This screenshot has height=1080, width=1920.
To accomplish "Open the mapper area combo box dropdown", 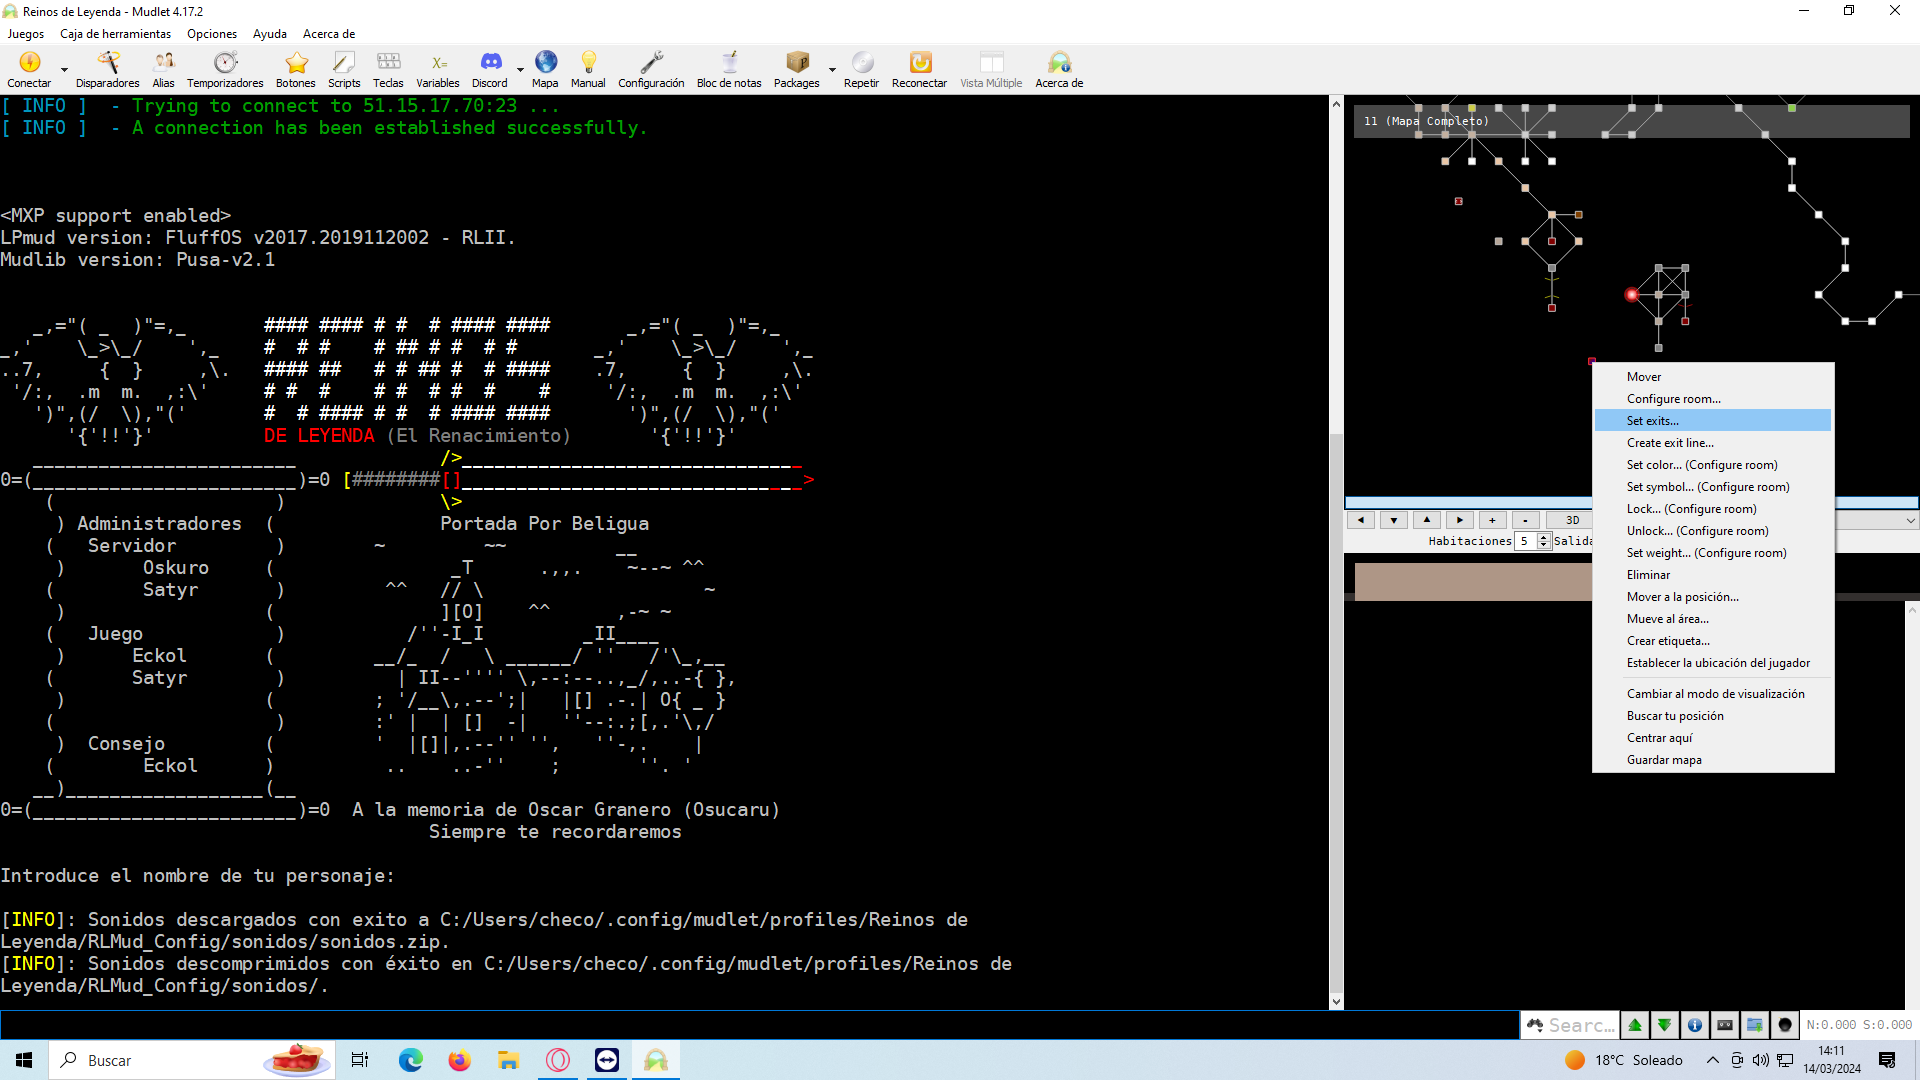I will [x=1910, y=520].
